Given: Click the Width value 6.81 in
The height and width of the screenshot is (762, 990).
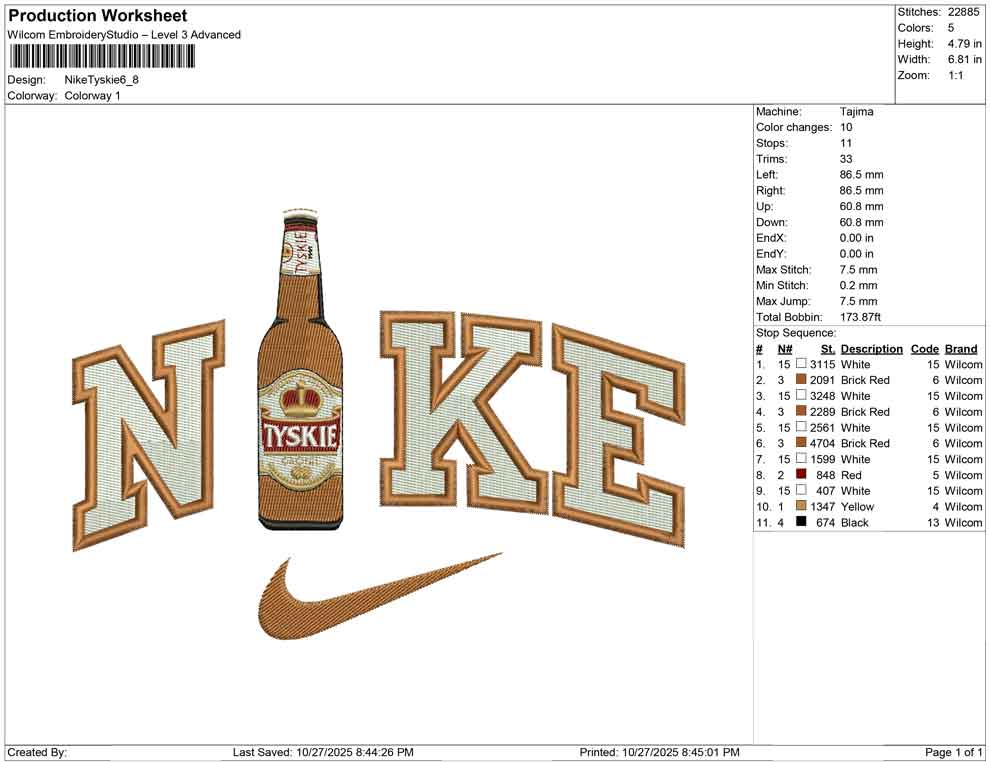Looking at the screenshot, I should click(x=964, y=59).
